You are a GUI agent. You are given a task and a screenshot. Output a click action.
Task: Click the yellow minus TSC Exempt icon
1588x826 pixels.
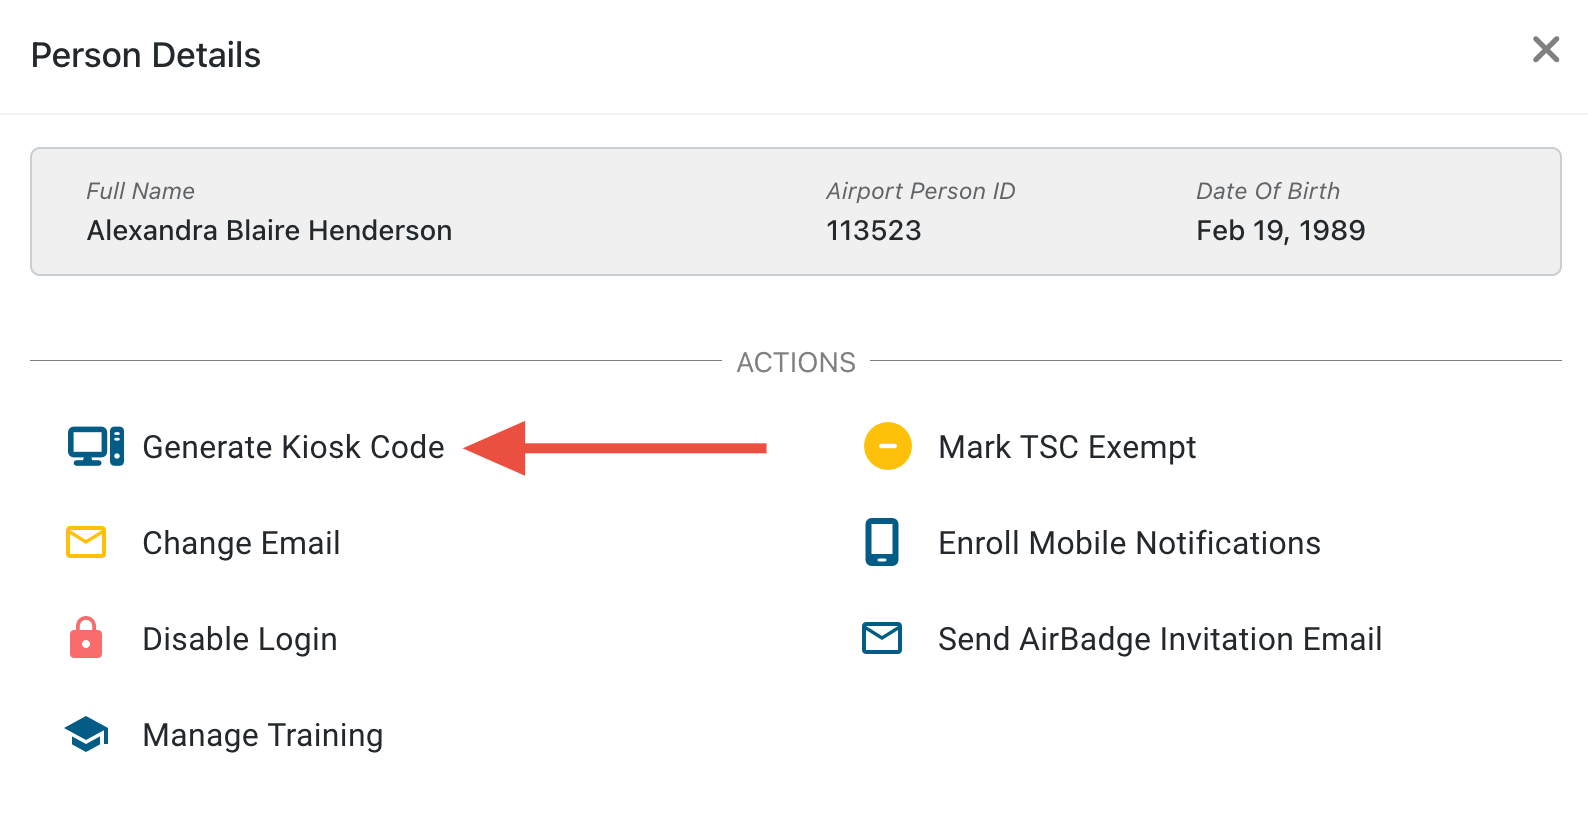pyautogui.click(x=888, y=446)
